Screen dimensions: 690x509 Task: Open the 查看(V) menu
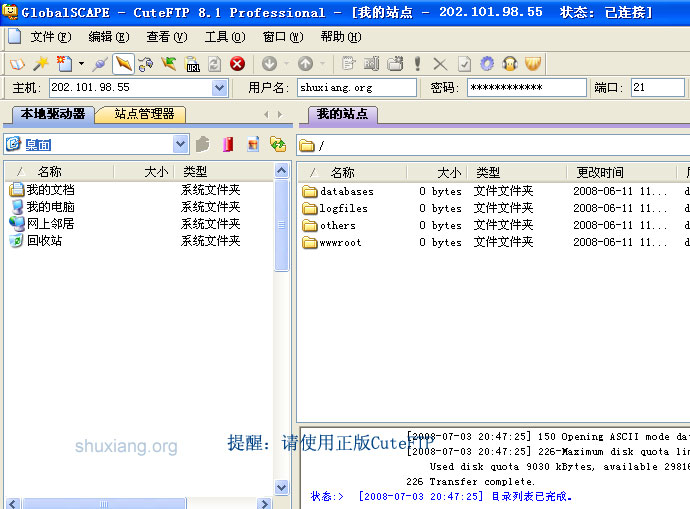tap(167, 37)
